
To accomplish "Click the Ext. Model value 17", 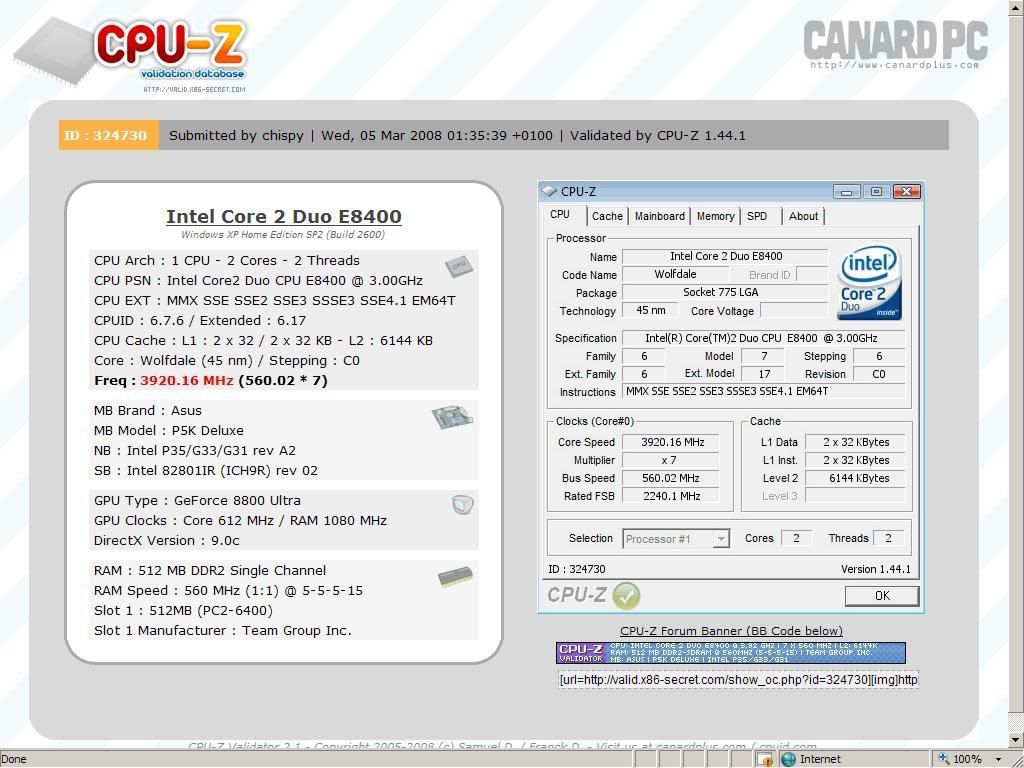I will (x=764, y=374).
